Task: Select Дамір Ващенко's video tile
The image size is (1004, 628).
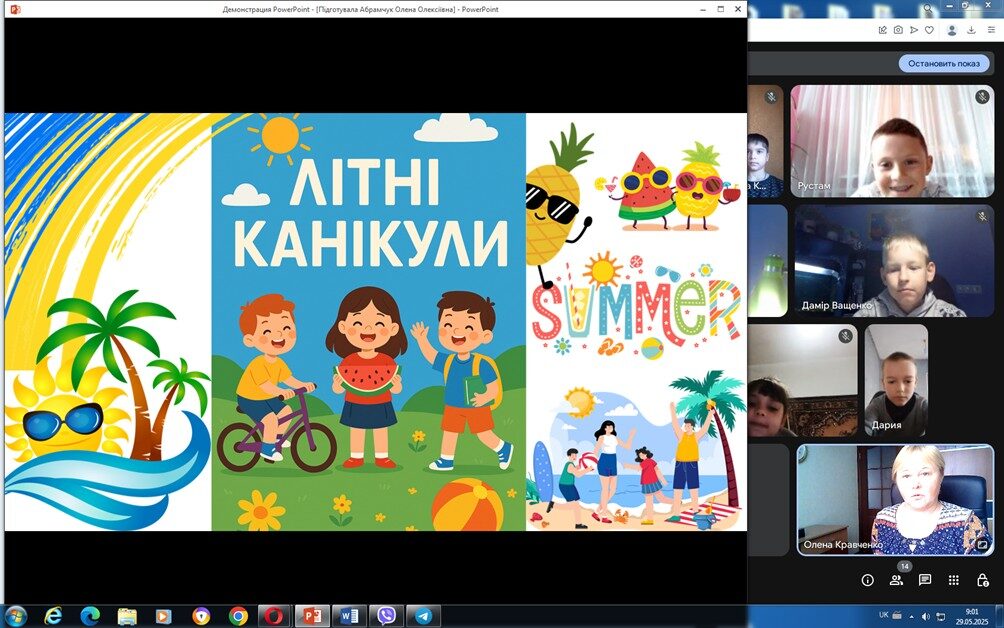Action: 895,261
